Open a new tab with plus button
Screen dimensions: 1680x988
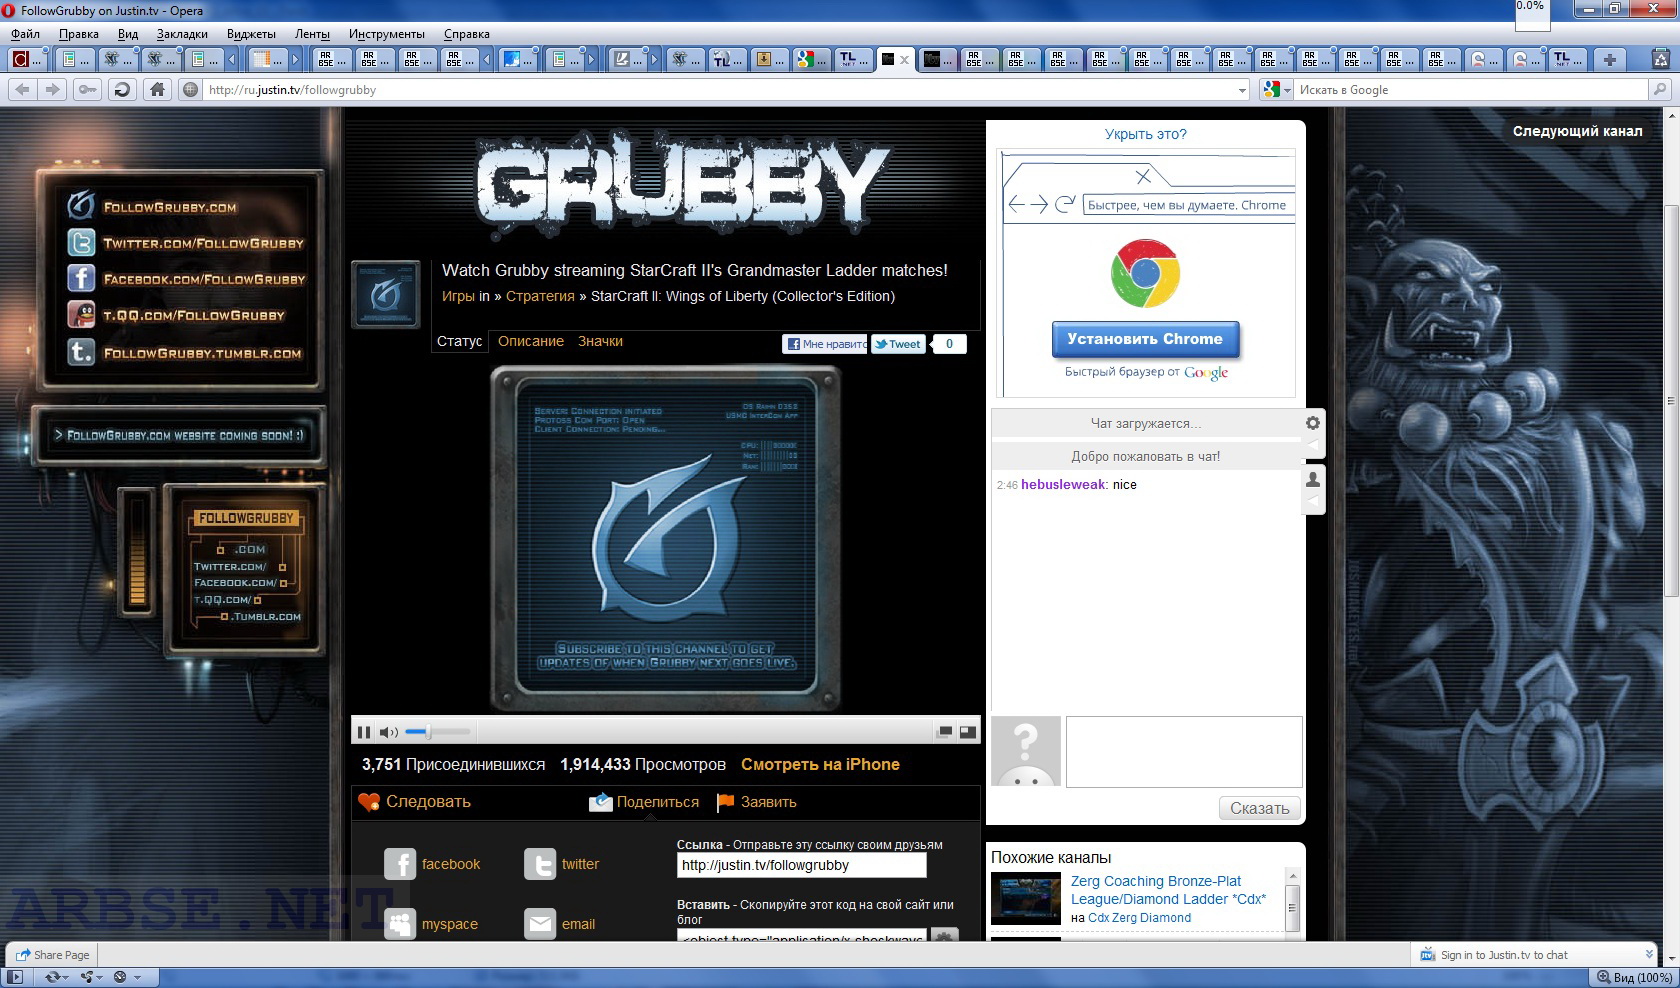pyautogui.click(x=1610, y=60)
